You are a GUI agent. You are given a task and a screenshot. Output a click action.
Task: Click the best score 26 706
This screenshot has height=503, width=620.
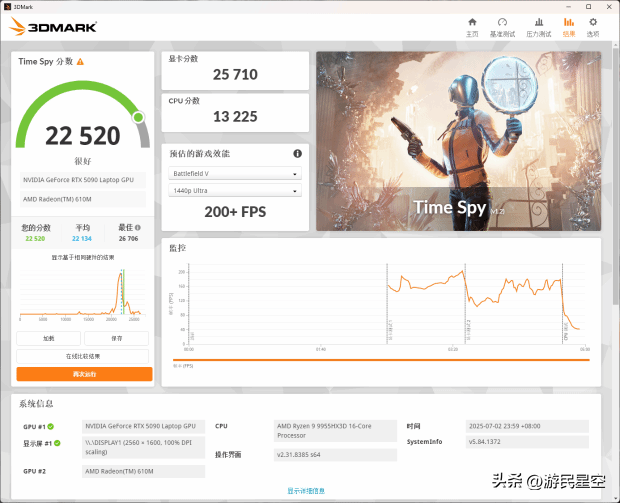[x=129, y=238]
